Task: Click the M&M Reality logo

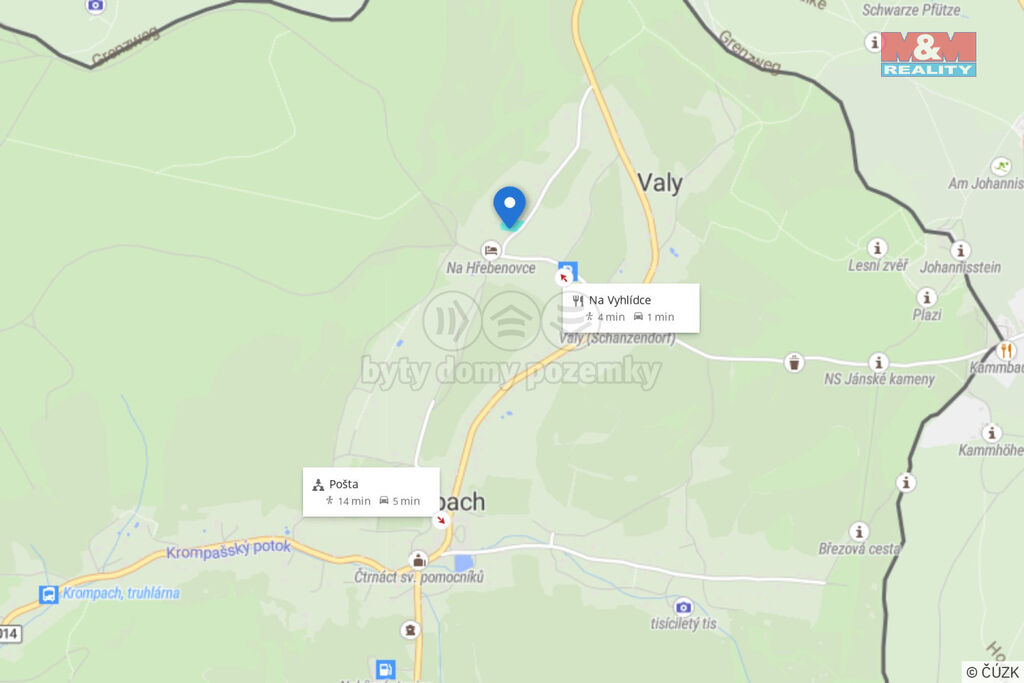Action: [928, 54]
